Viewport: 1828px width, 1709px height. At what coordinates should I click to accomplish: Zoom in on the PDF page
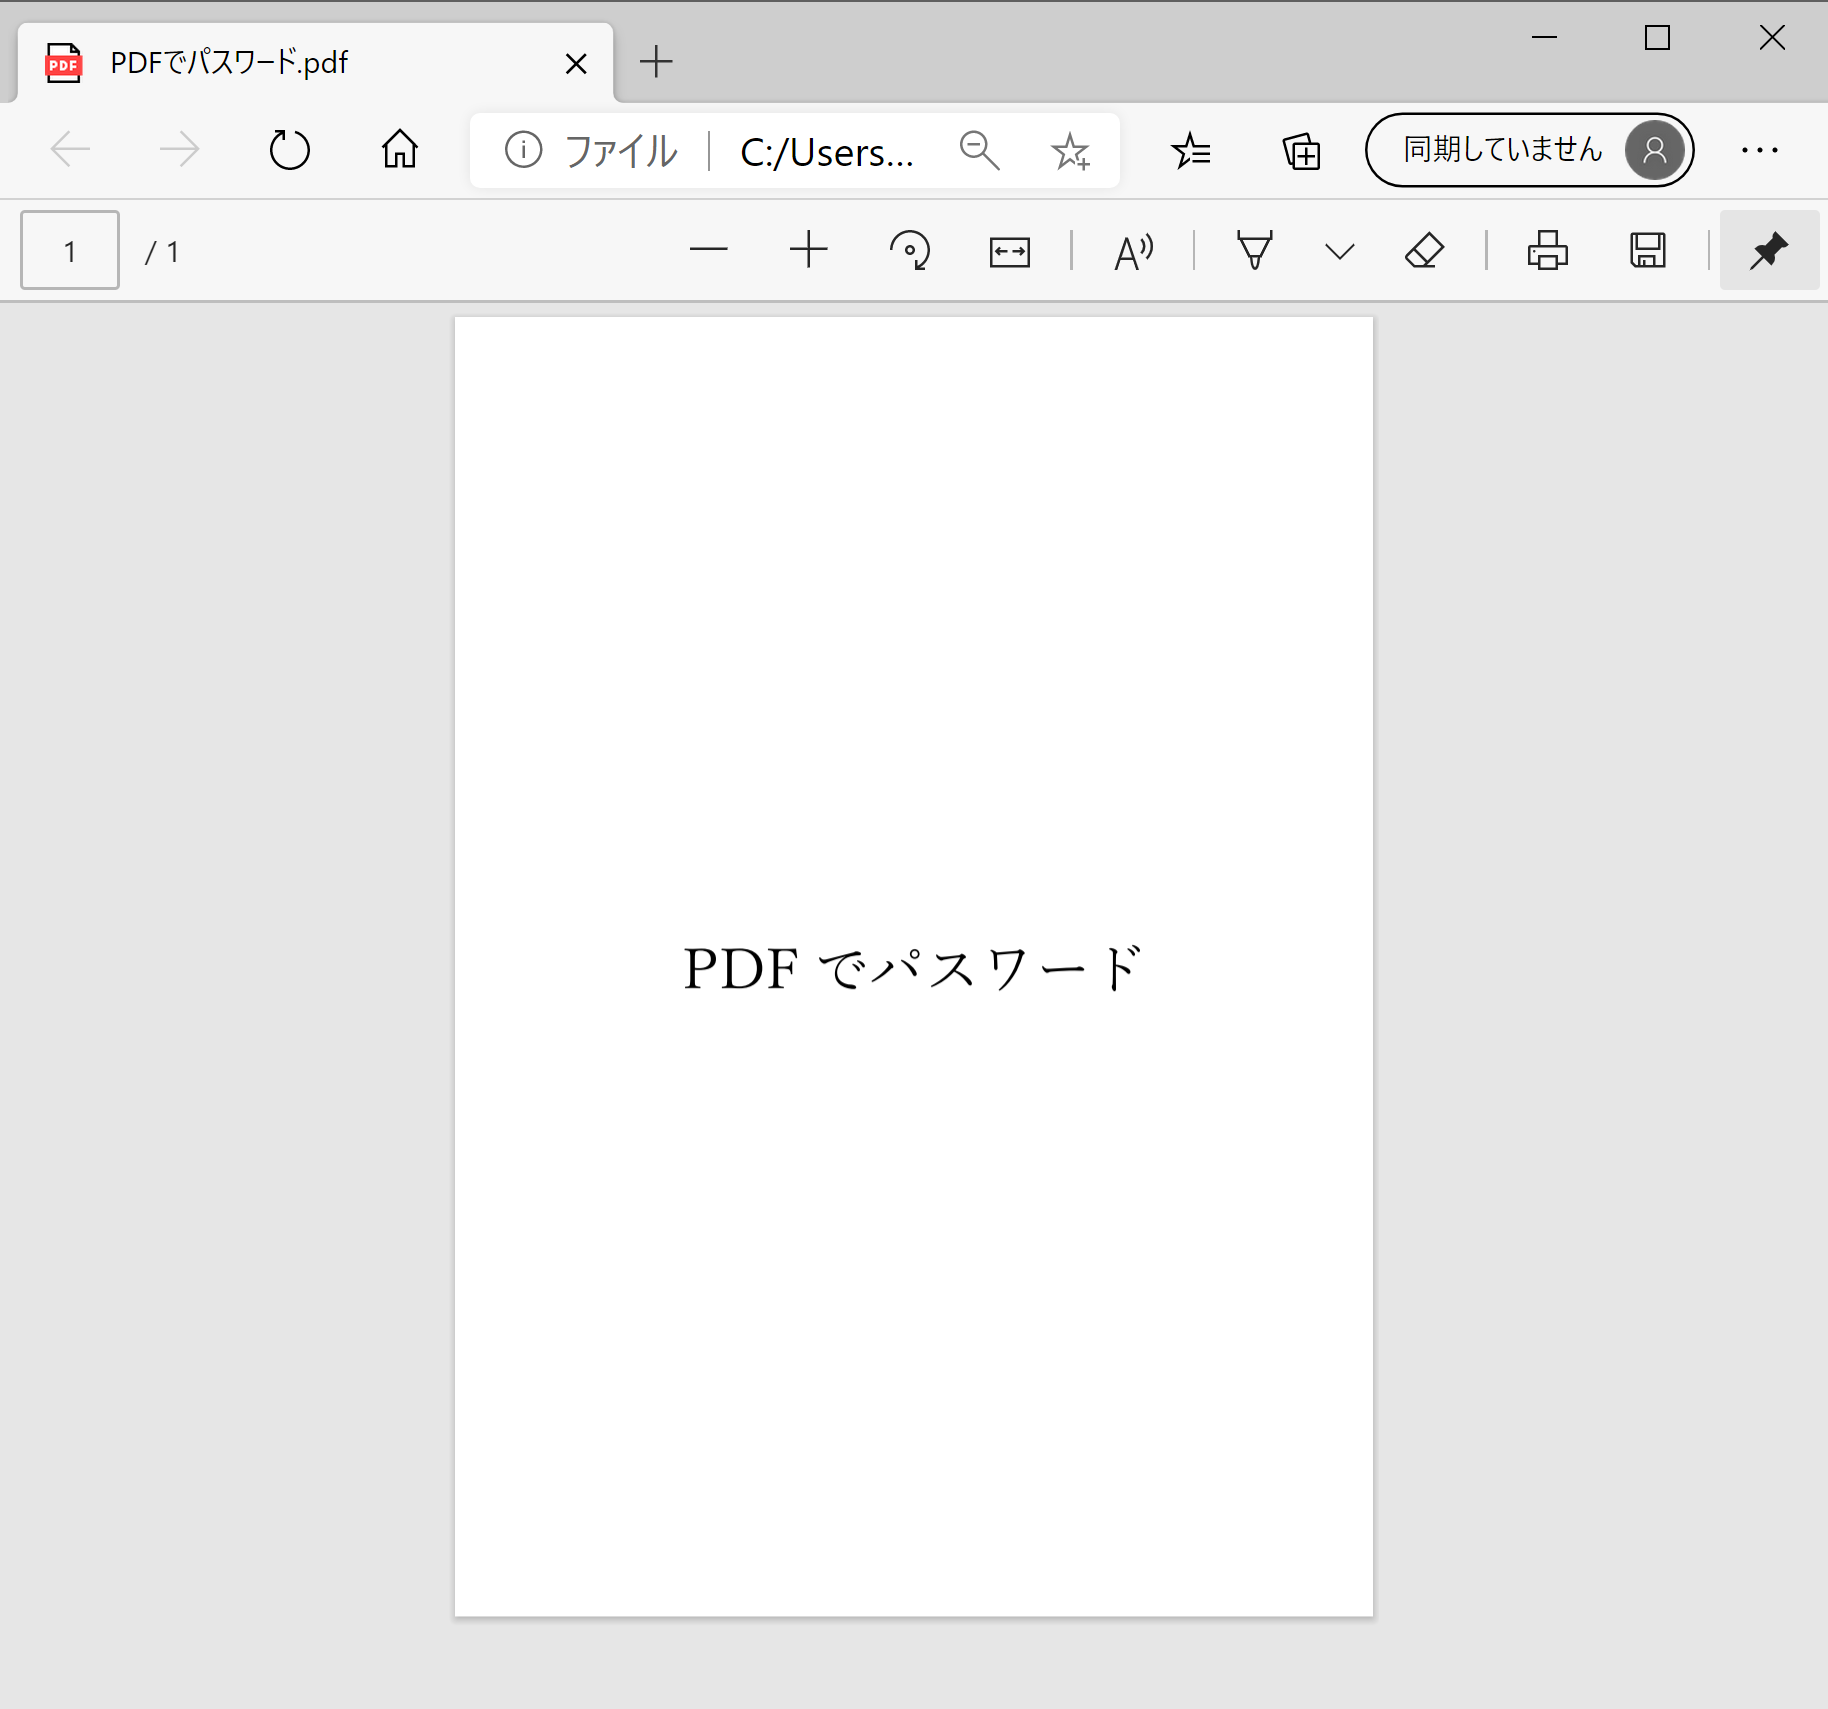(809, 251)
